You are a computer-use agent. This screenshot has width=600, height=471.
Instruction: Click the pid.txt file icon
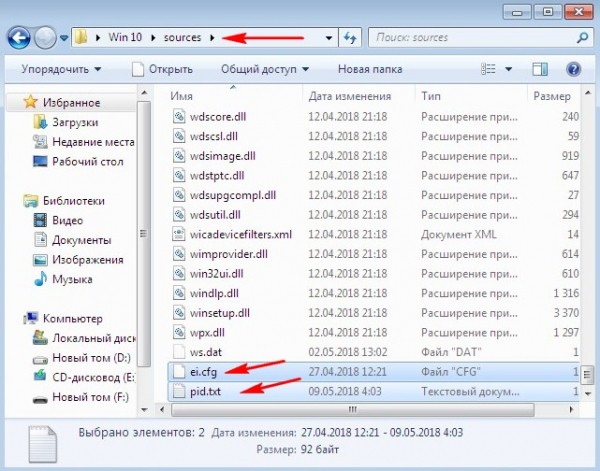coord(179,391)
